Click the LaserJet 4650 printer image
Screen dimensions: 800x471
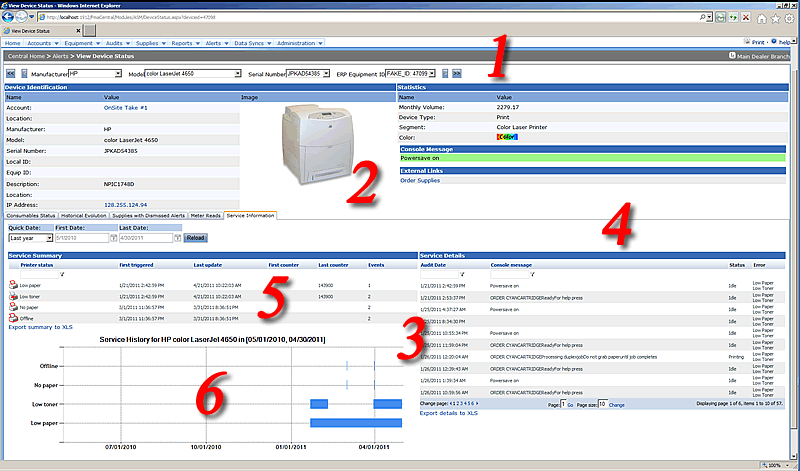click(x=318, y=144)
